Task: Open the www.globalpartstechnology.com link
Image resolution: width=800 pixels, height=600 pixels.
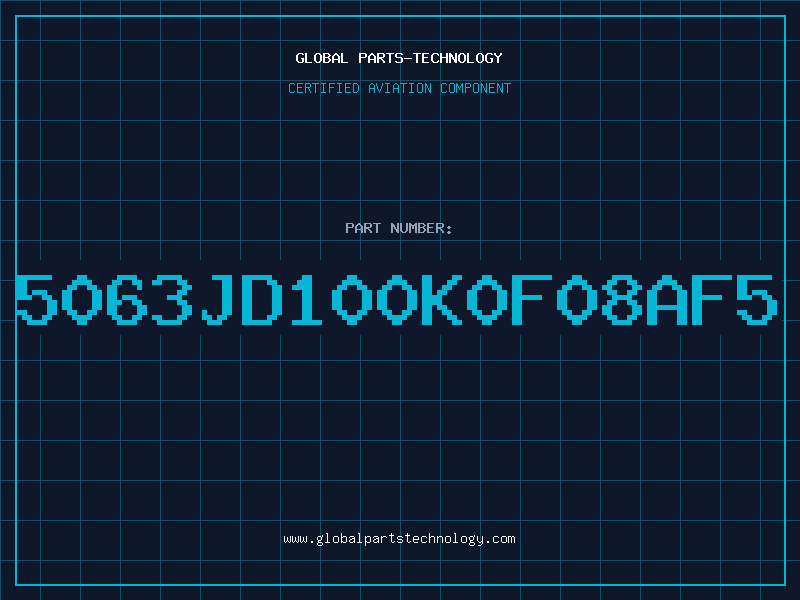Action: tap(399, 539)
